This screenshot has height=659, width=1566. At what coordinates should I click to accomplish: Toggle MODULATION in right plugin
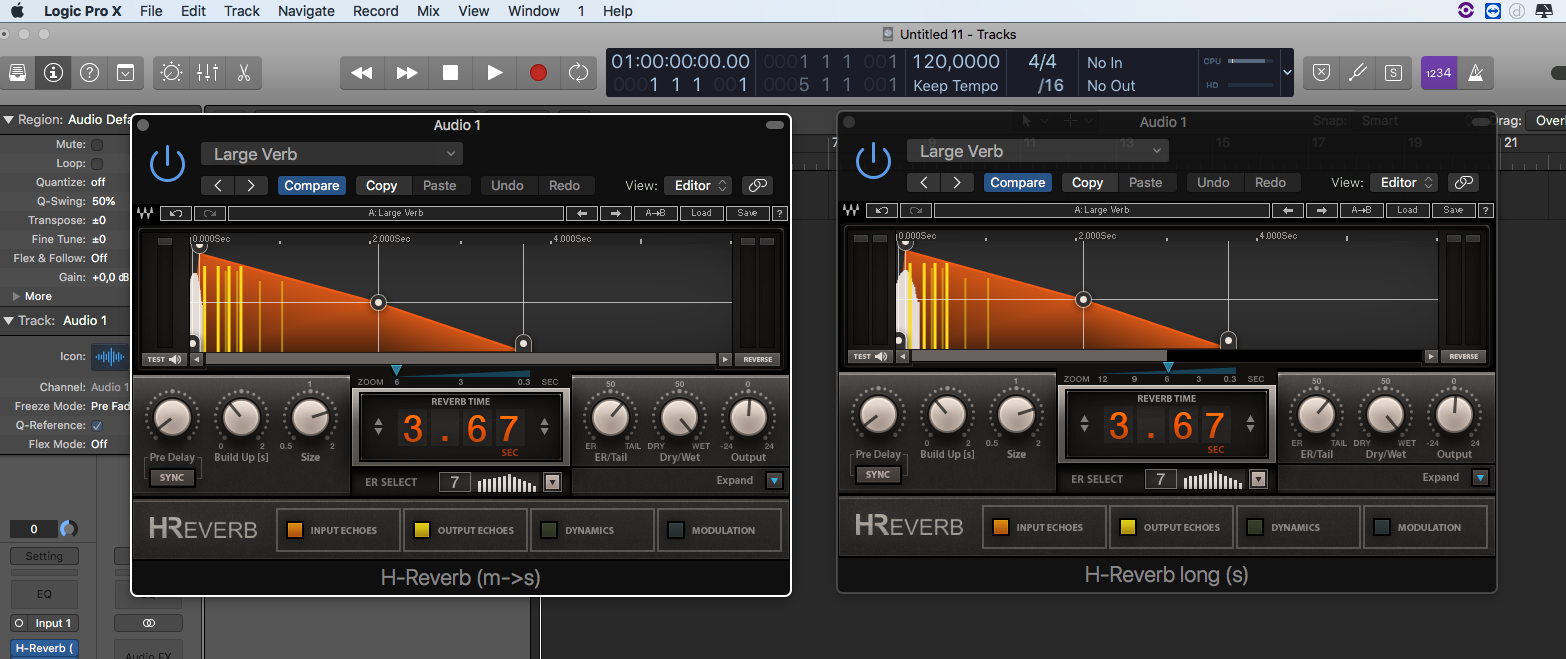pos(1424,527)
